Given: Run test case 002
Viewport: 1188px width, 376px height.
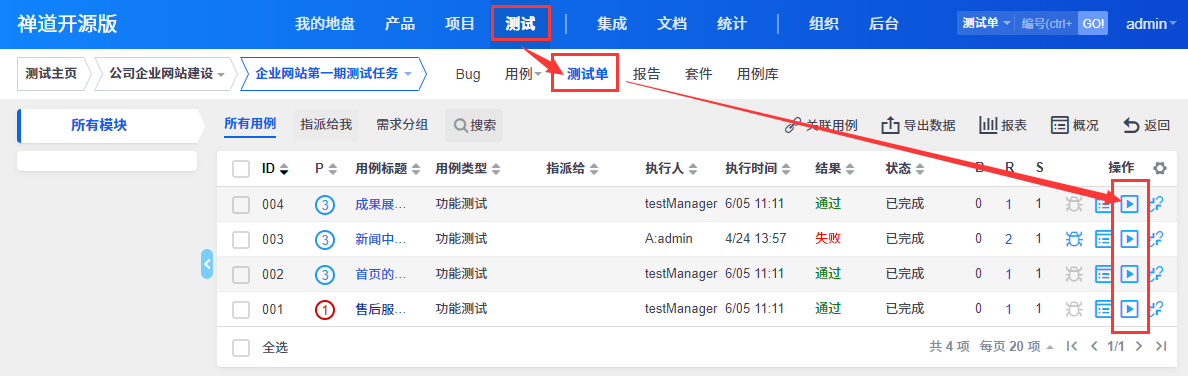Looking at the screenshot, I should 1129,274.
